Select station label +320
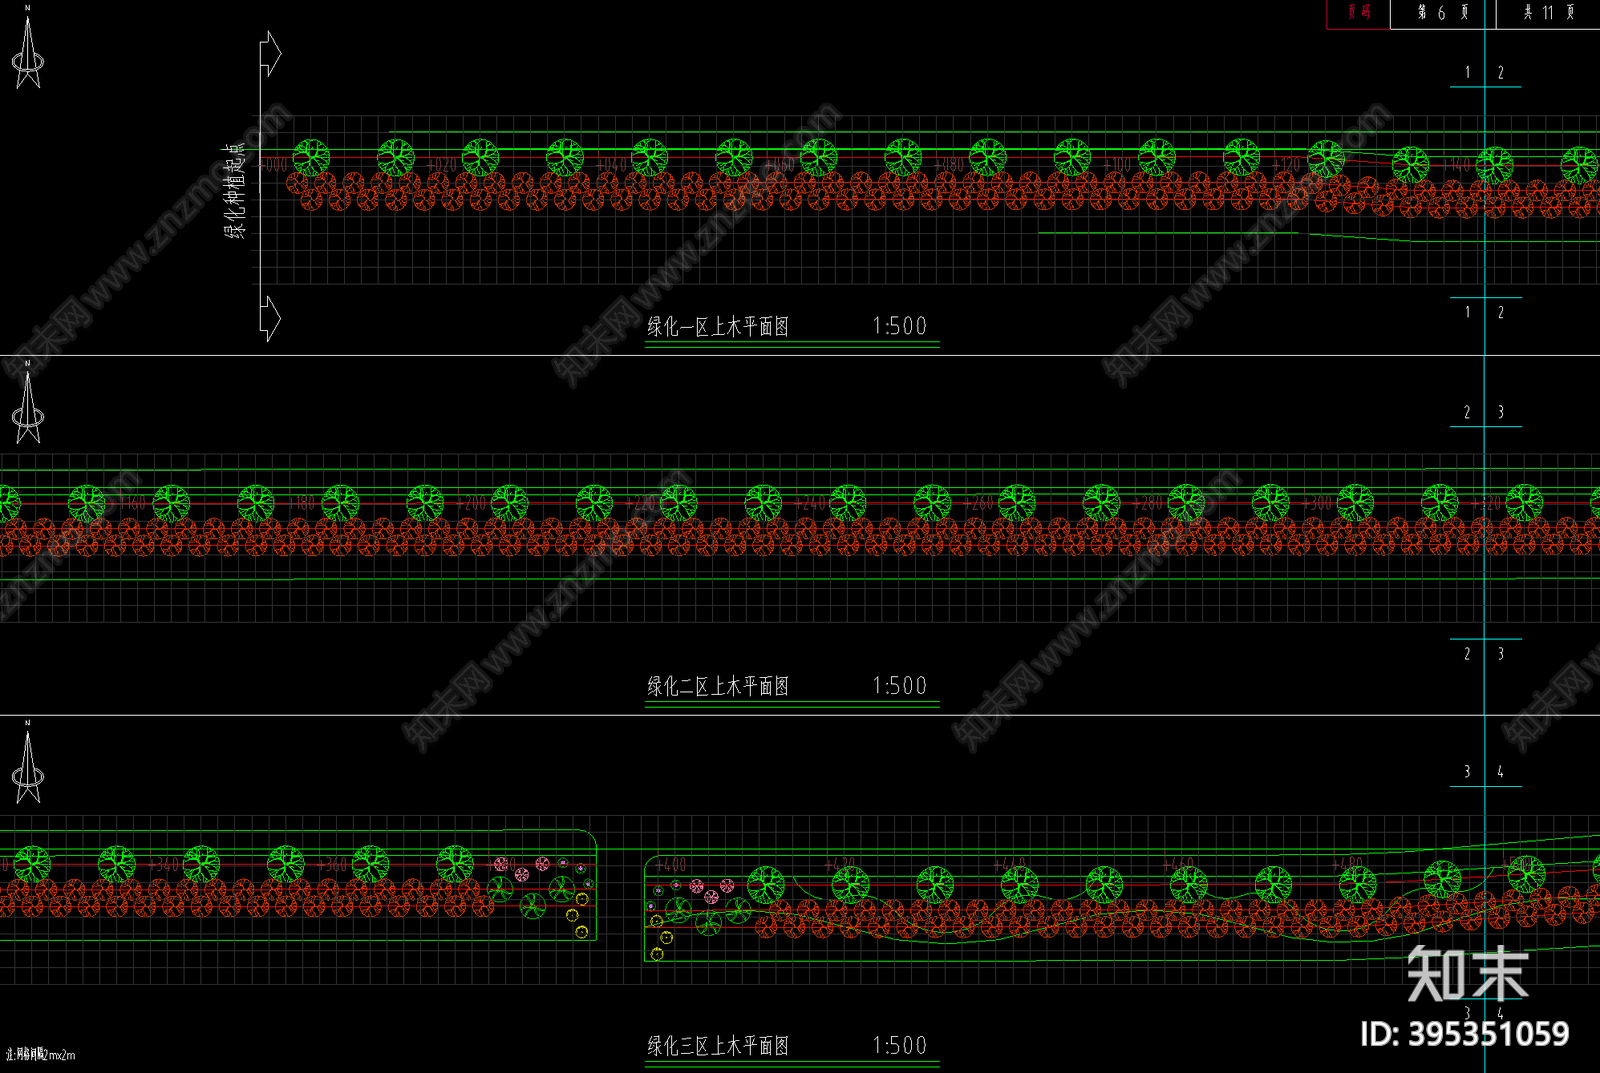This screenshot has width=1600, height=1073. [x=1485, y=503]
